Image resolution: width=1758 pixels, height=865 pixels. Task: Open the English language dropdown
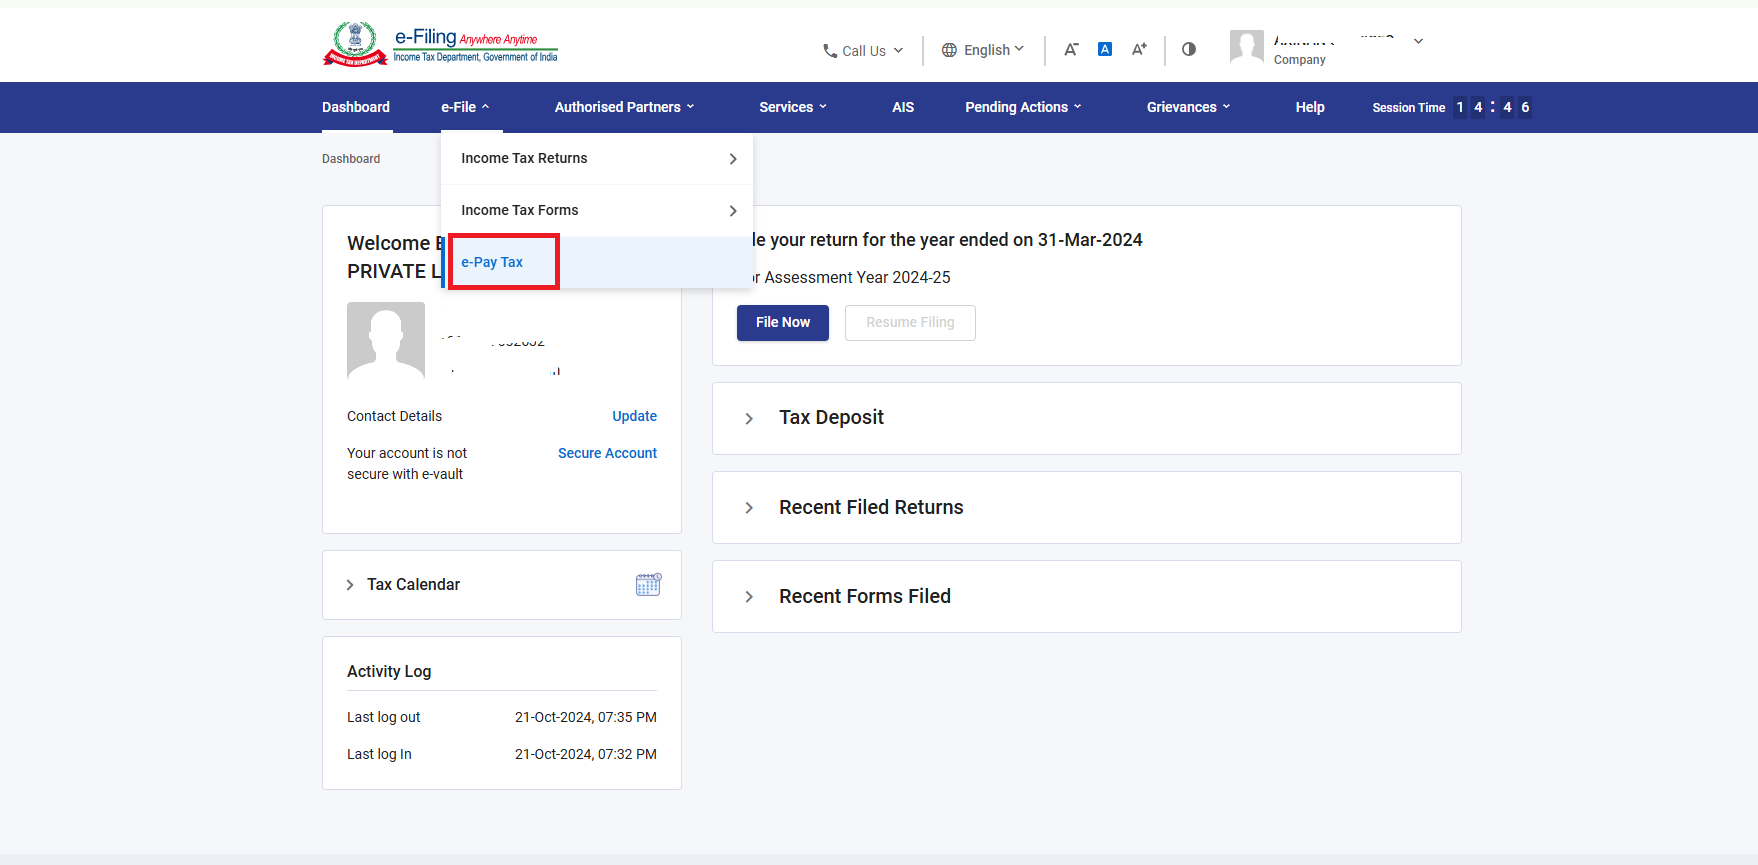coord(984,50)
